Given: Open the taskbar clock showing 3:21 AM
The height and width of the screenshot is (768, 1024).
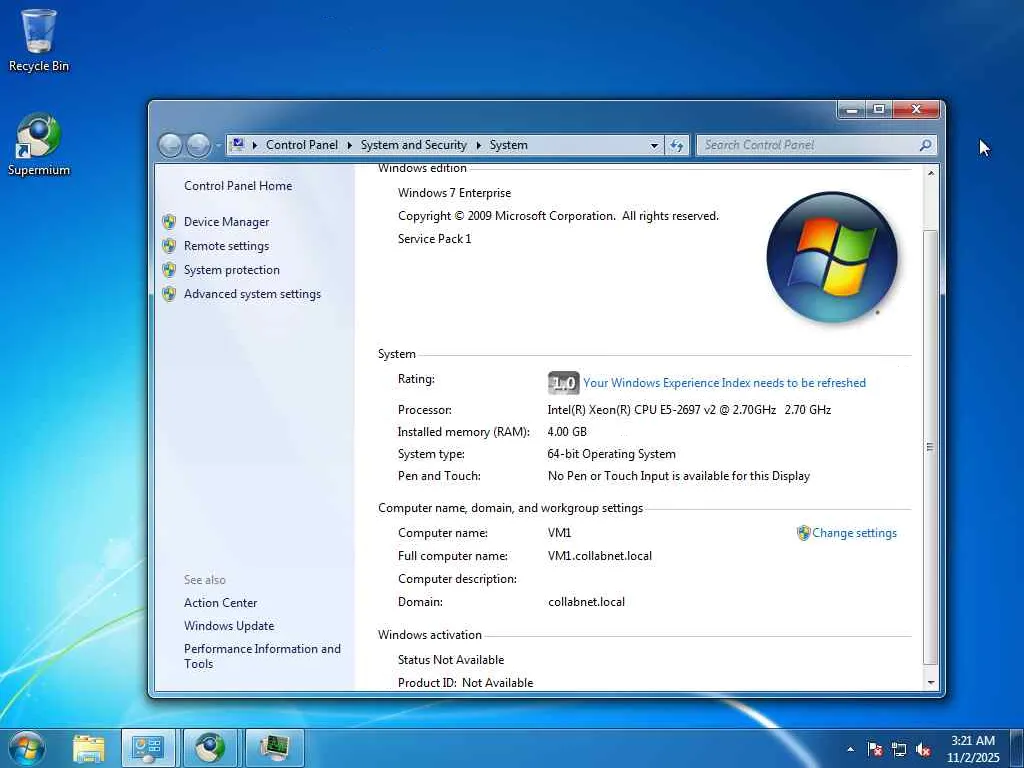Looking at the screenshot, I should tap(973, 748).
